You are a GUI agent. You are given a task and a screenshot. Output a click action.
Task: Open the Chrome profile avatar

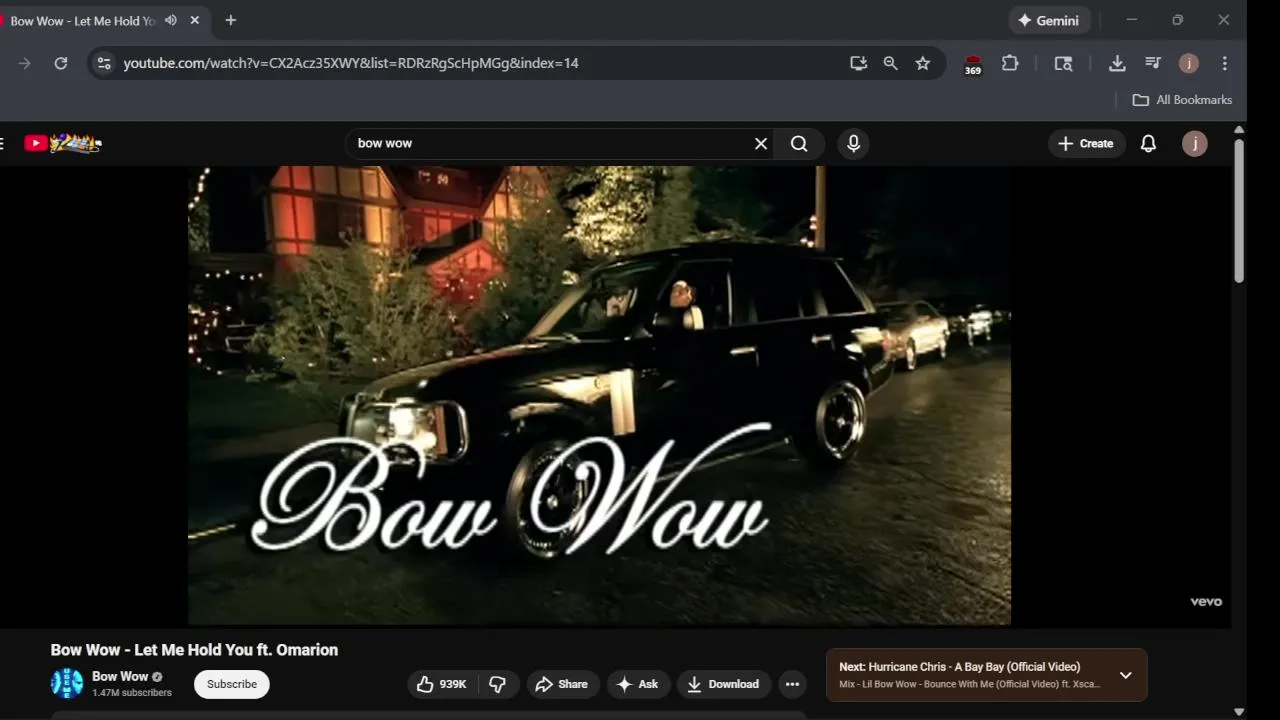pyautogui.click(x=1188, y=63)
